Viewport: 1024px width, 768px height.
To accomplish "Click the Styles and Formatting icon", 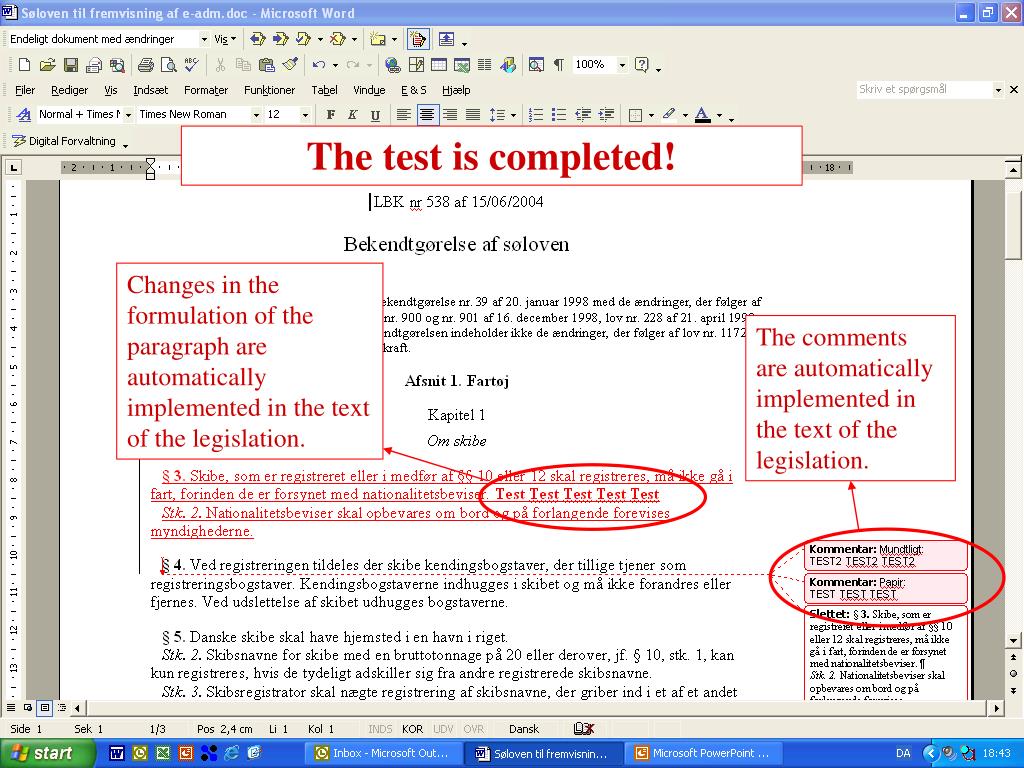I will click(x=24, y=115).
